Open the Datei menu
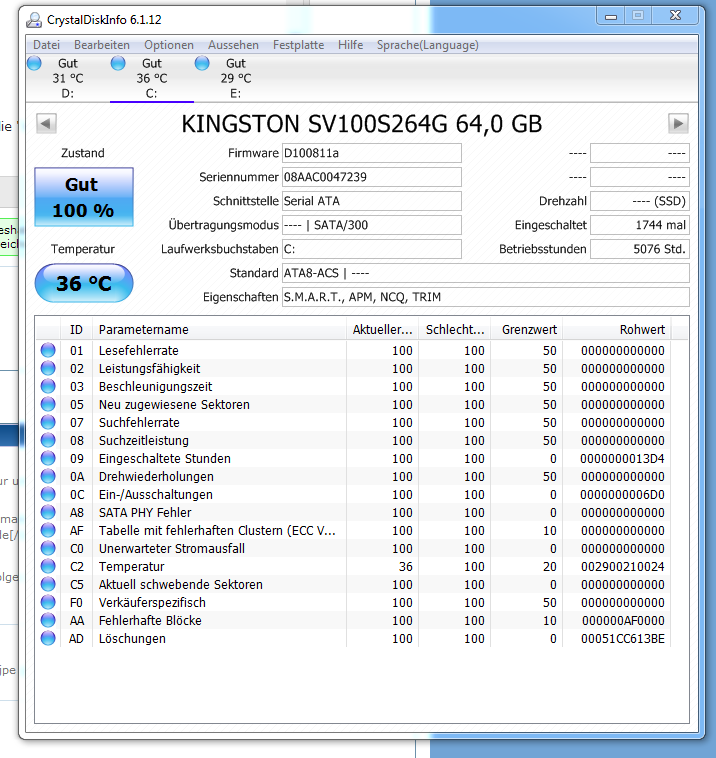The width and height of the screenshot is (716, 758). coord(46,45)
